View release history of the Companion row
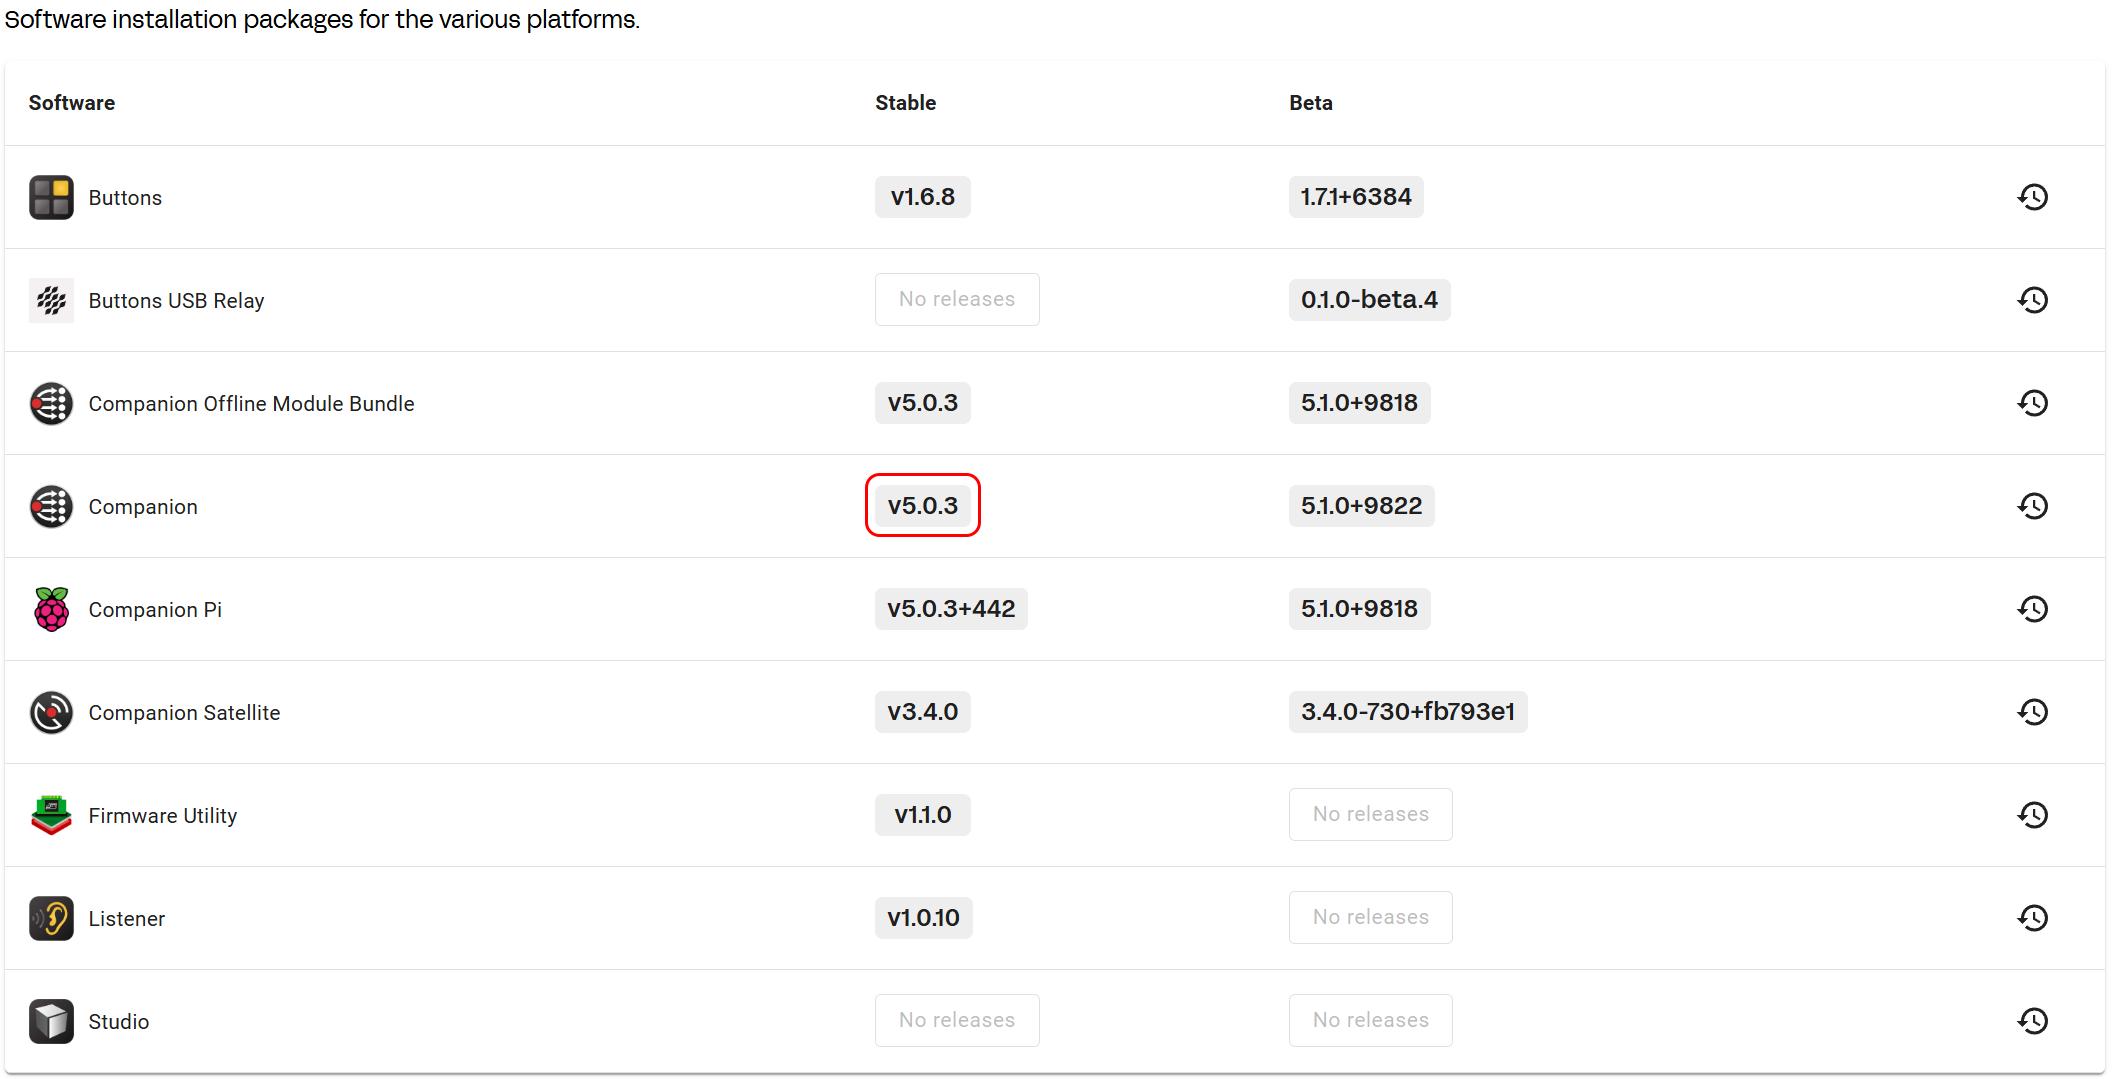Screen dimensions: 2114x1079 coord(2032,506)
